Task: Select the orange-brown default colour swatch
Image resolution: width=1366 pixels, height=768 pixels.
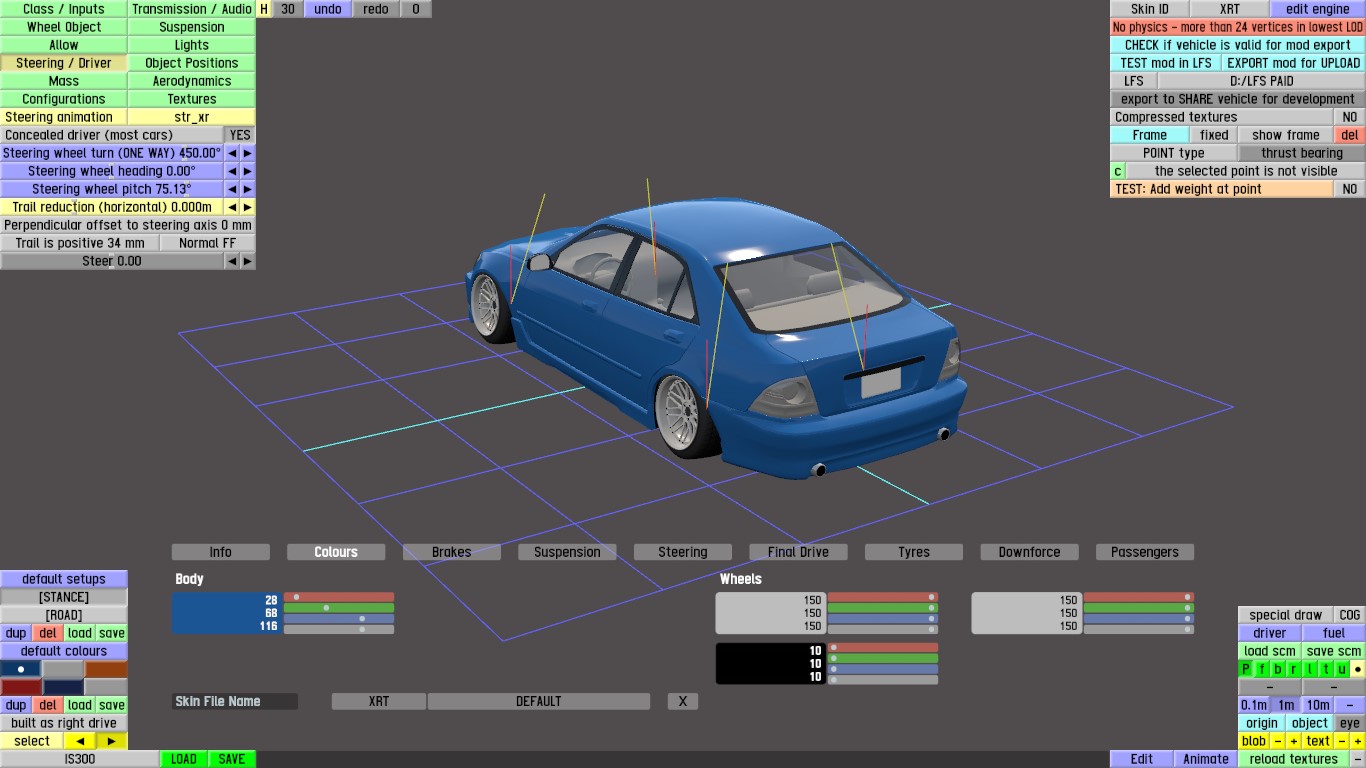Action: coord(106,669)
